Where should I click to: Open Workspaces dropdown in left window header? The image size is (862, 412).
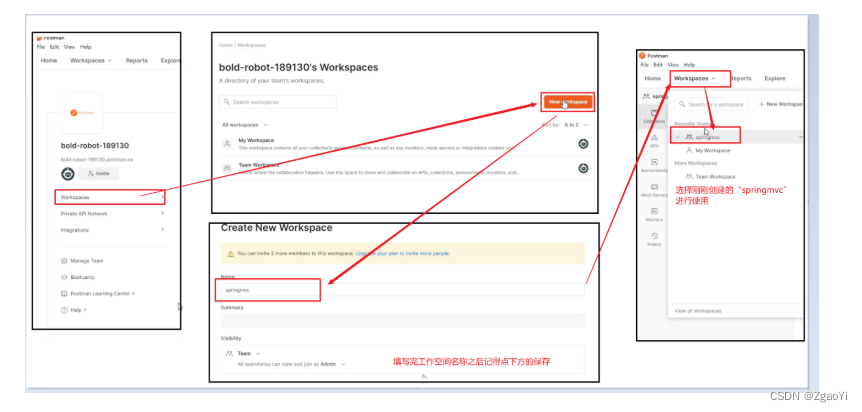tap(91, 61)
